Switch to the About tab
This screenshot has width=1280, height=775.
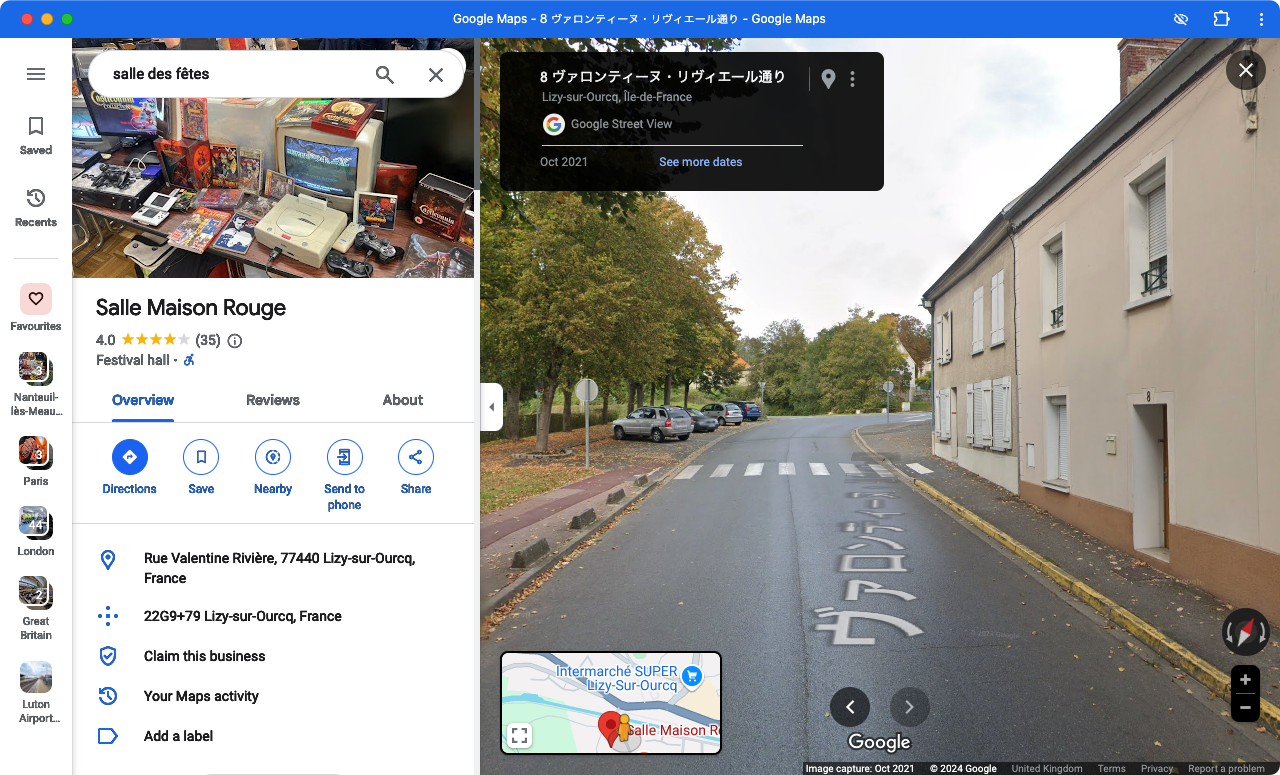point(402,400)
